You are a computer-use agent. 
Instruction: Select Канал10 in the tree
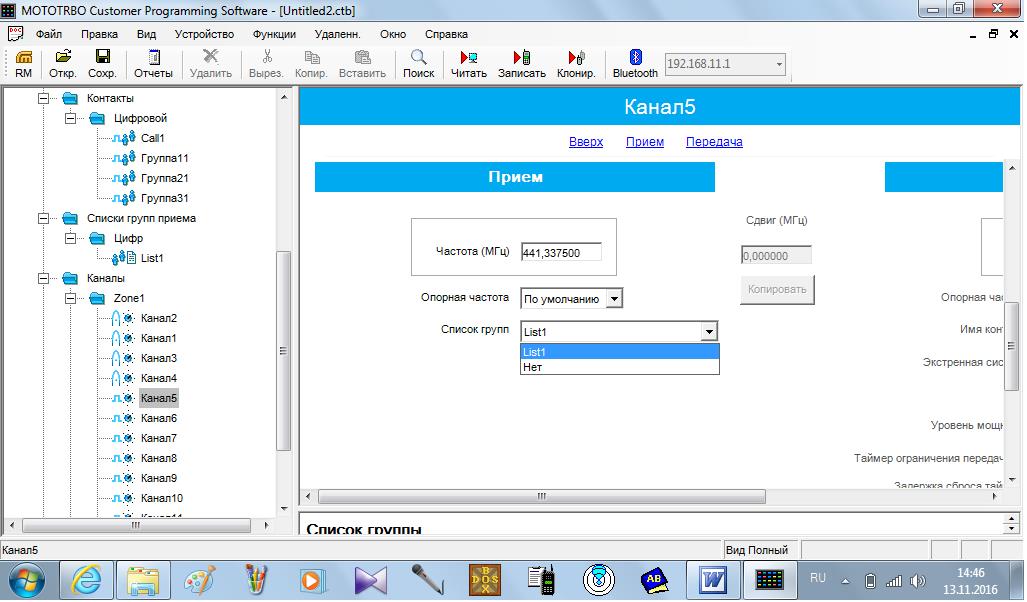(x=162, y=499)
